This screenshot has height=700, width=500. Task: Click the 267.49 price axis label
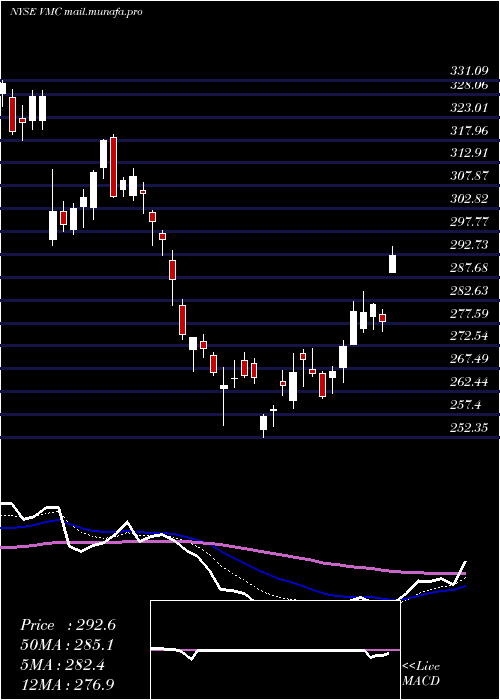(469, 360)
